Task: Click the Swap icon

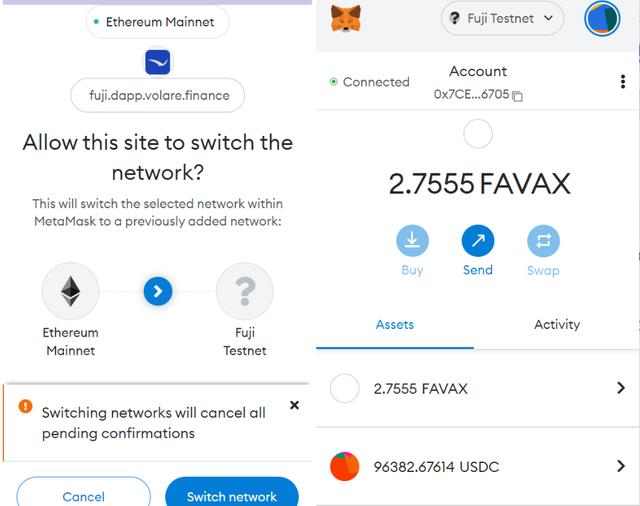Action: [x=543, y=240]
